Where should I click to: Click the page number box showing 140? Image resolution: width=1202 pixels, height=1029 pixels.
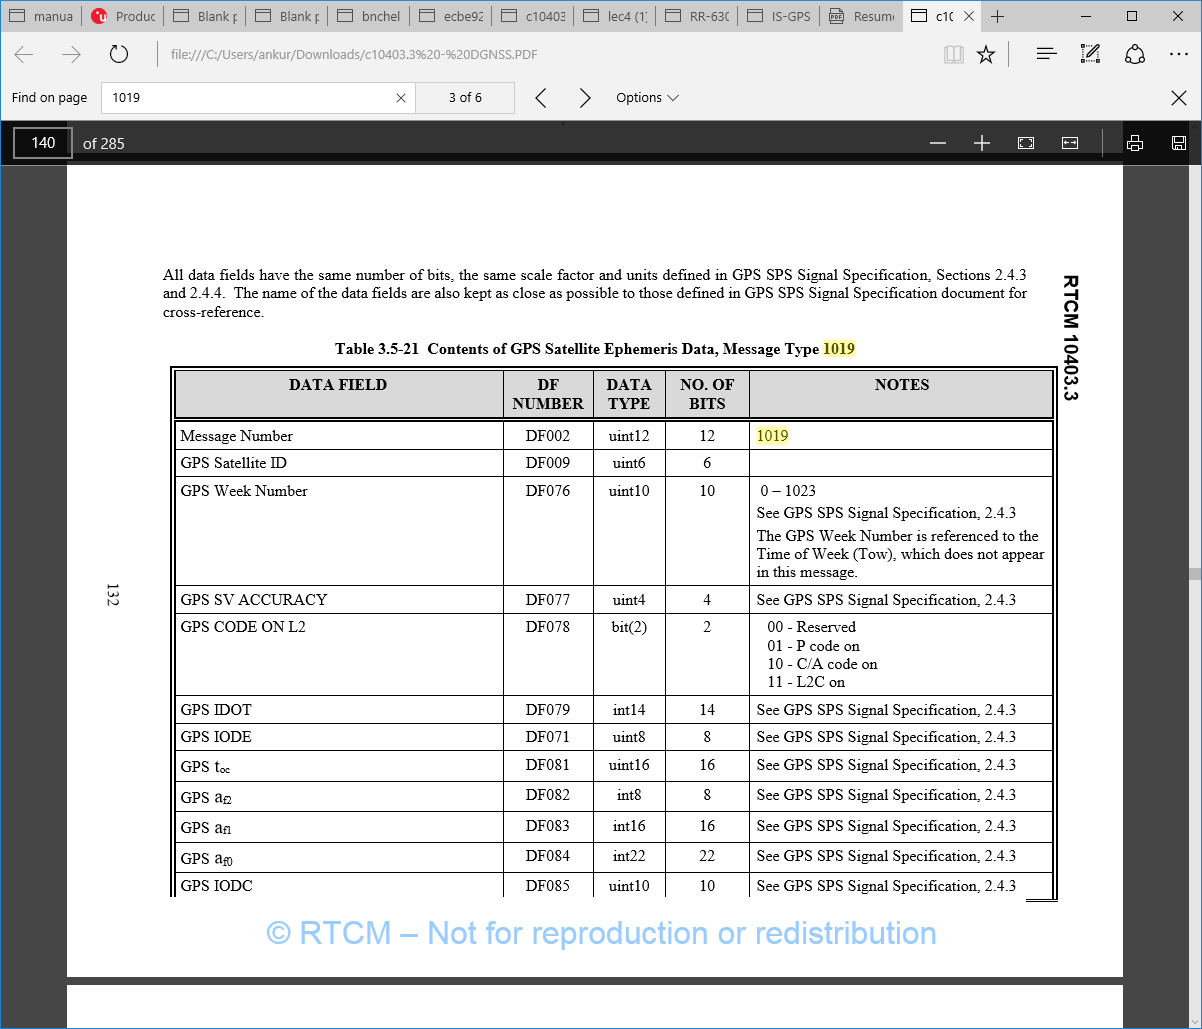click(x=43, y=143)
